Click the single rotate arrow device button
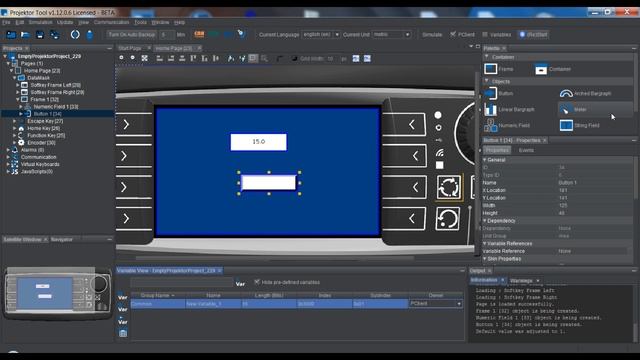This screenshot has height=360, width=640. [447, 219]
